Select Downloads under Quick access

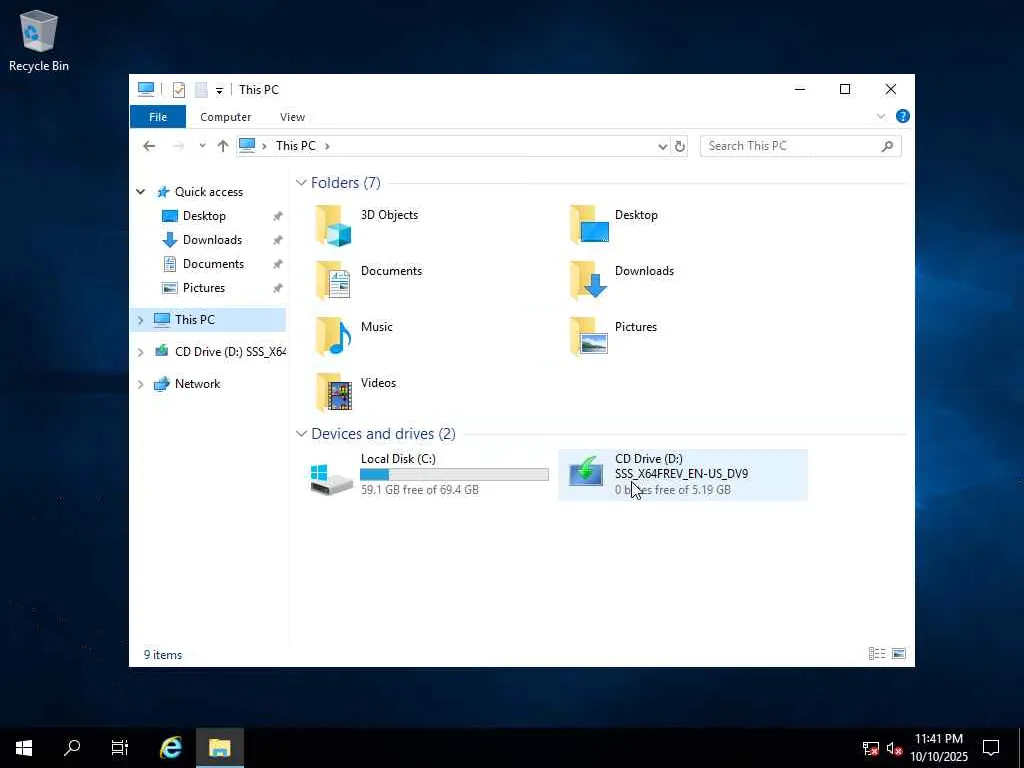(x=212, y=240)
